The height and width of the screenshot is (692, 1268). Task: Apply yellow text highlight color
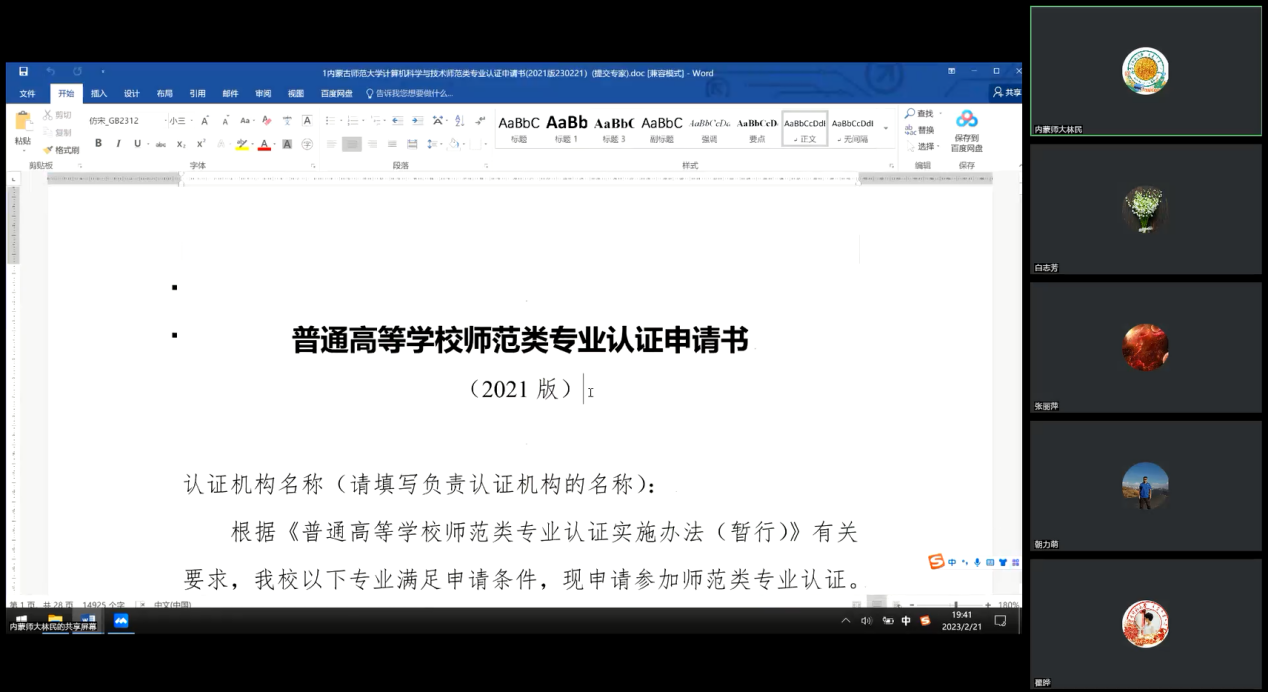241,144
